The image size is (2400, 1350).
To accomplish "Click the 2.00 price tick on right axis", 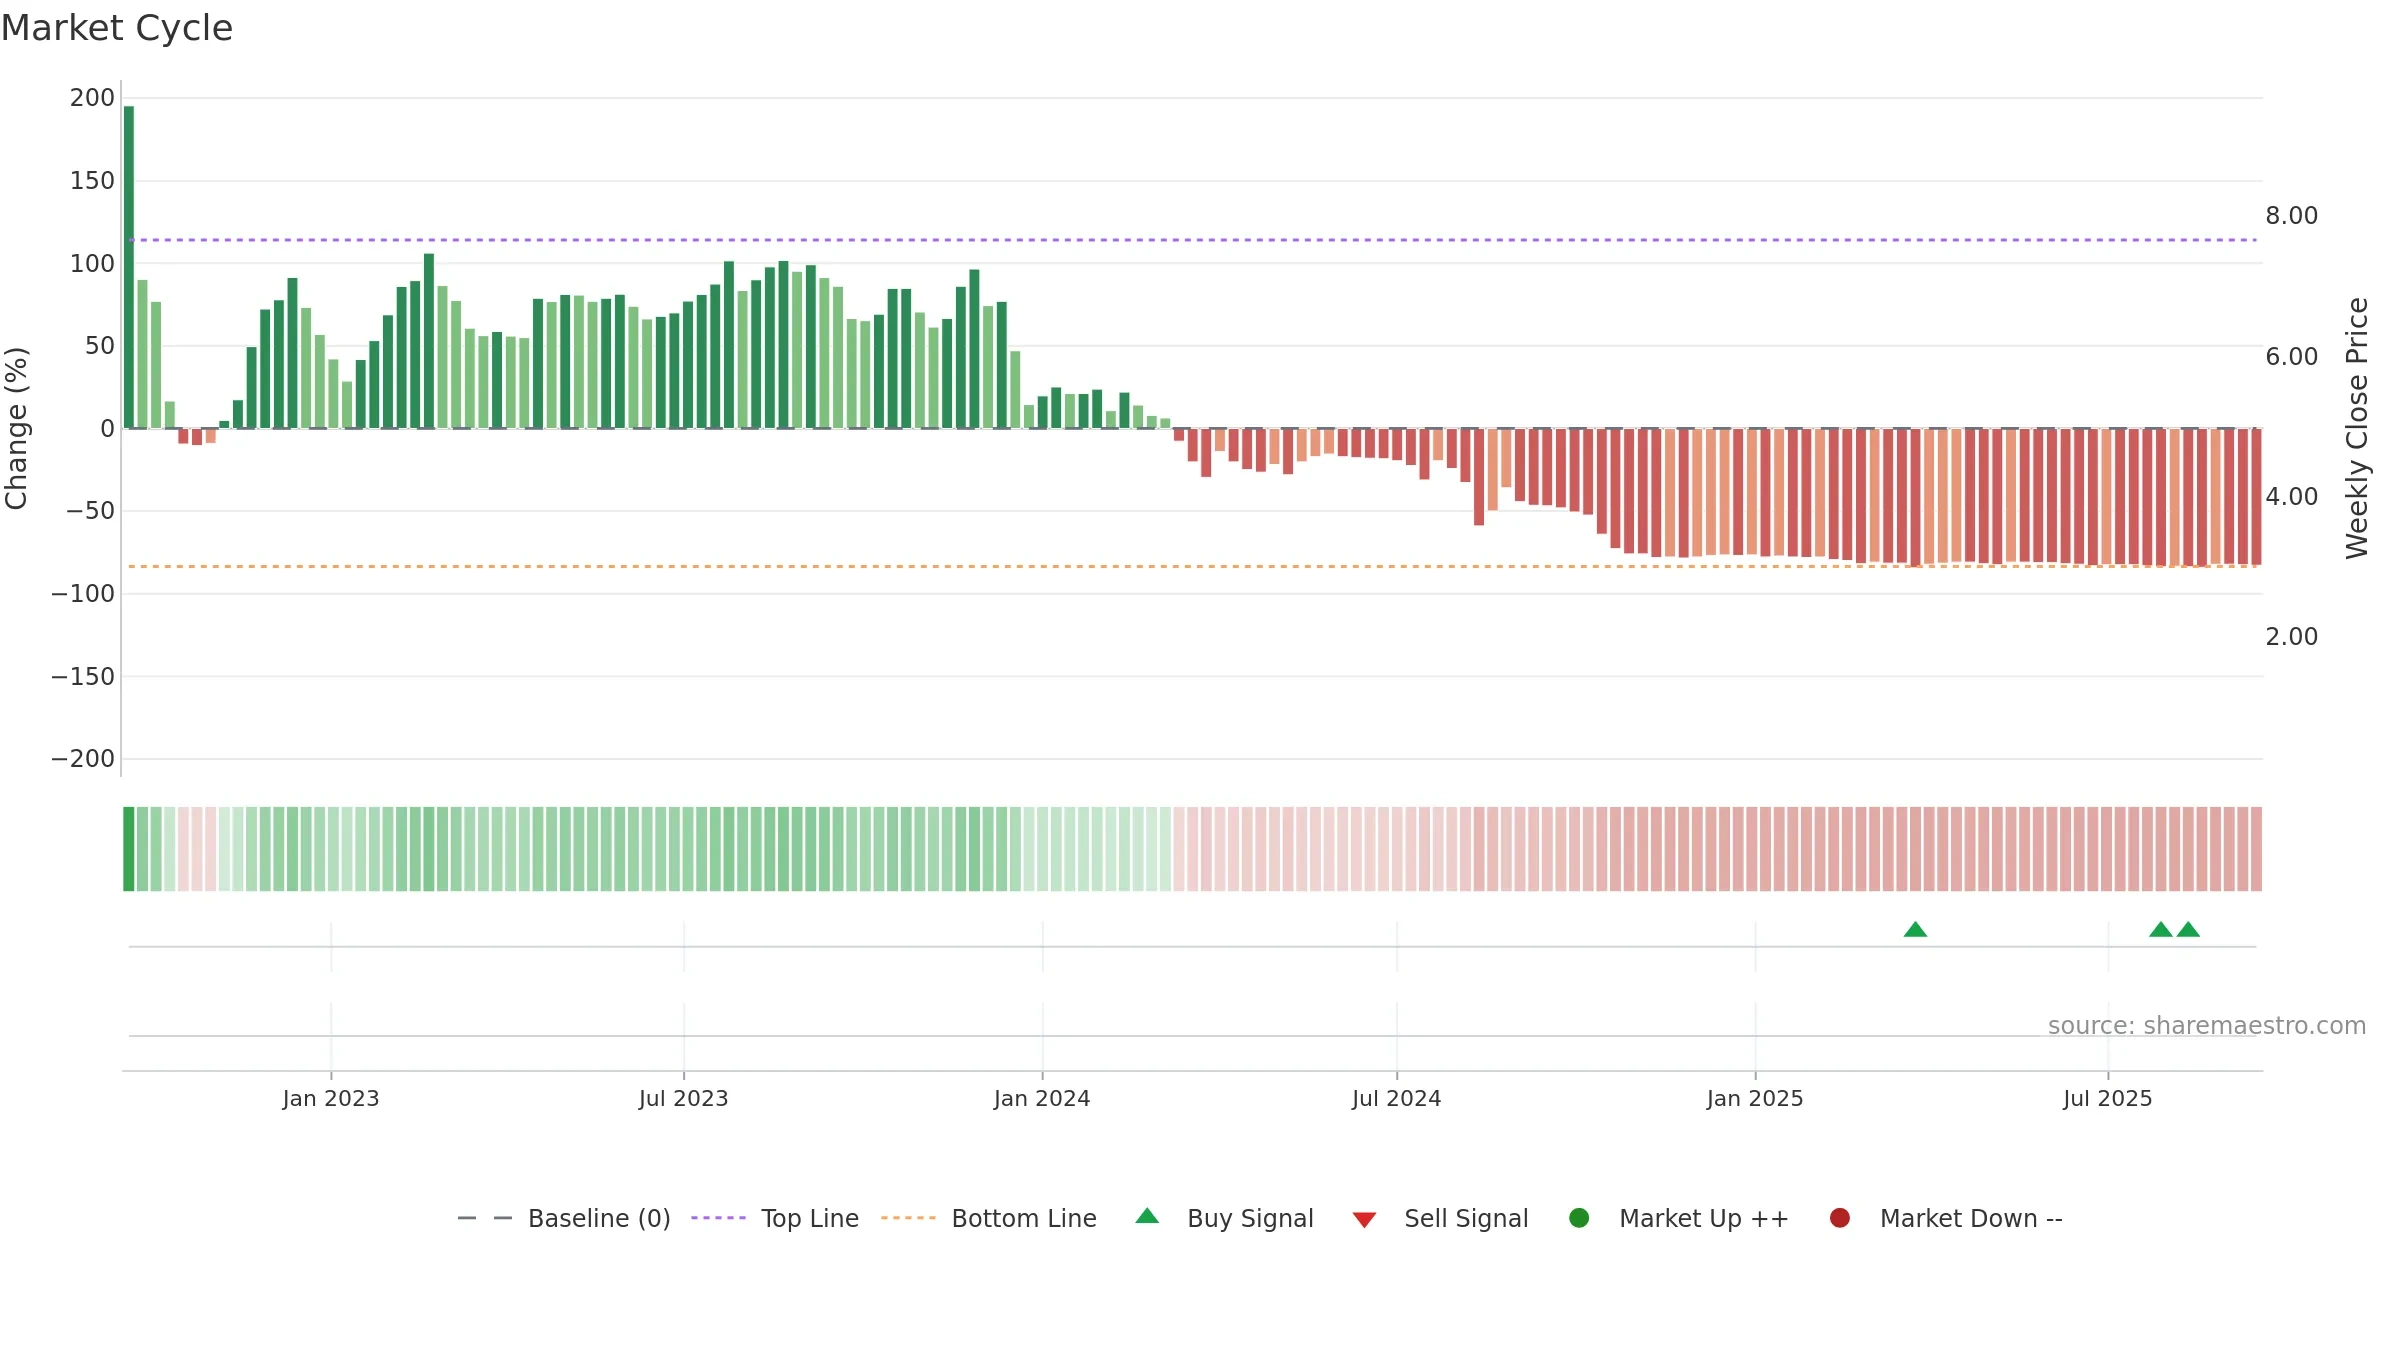I will point(2292,637).
